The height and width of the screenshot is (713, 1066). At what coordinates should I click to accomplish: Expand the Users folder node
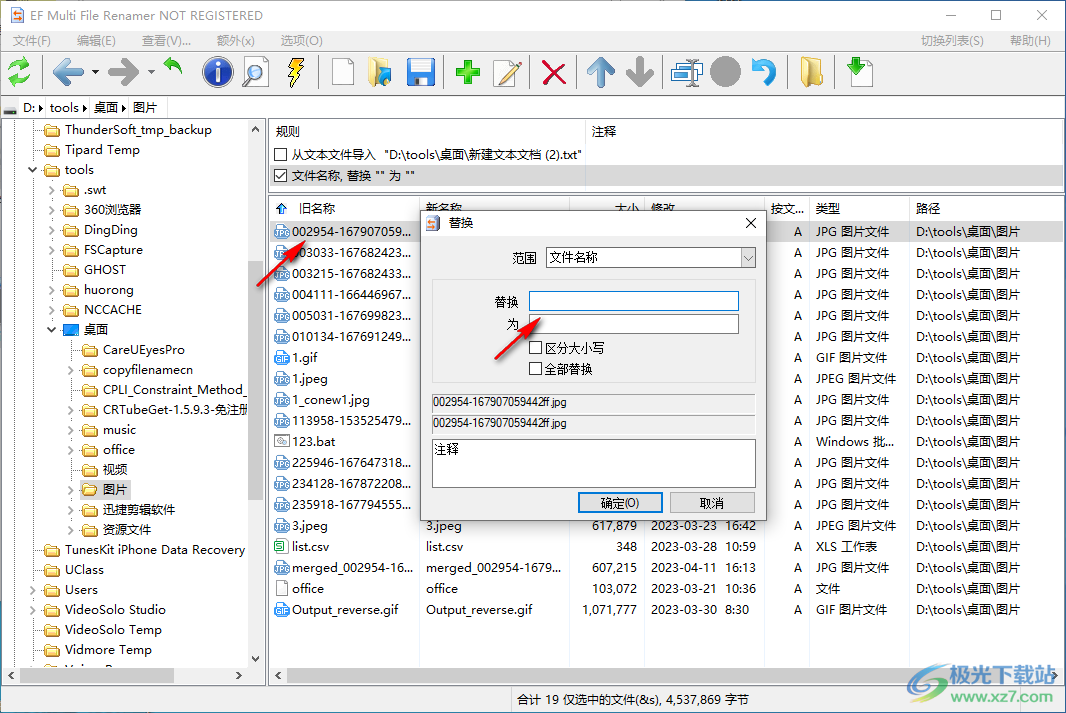tap(32, 590)
